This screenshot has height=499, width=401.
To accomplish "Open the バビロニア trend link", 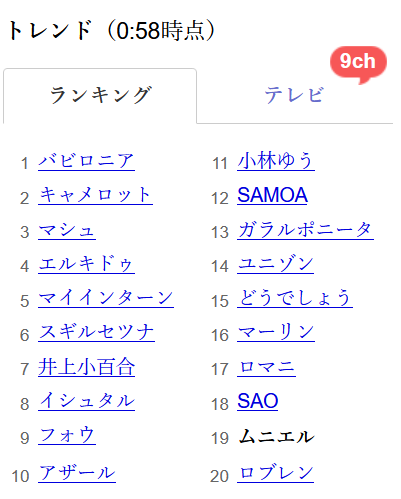I will pyautogui.click(x=86, y=162).
